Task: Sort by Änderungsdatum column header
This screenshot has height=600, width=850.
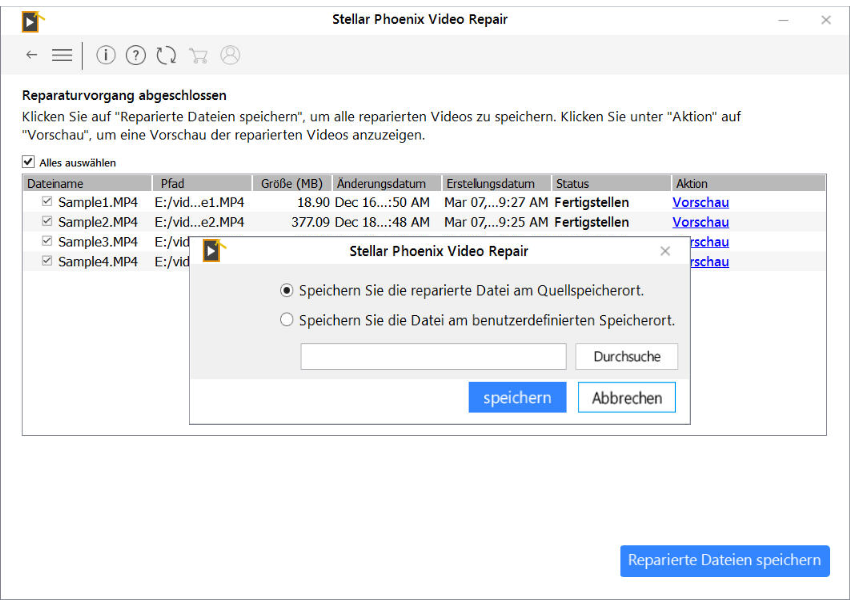Action: click(387, 183)
